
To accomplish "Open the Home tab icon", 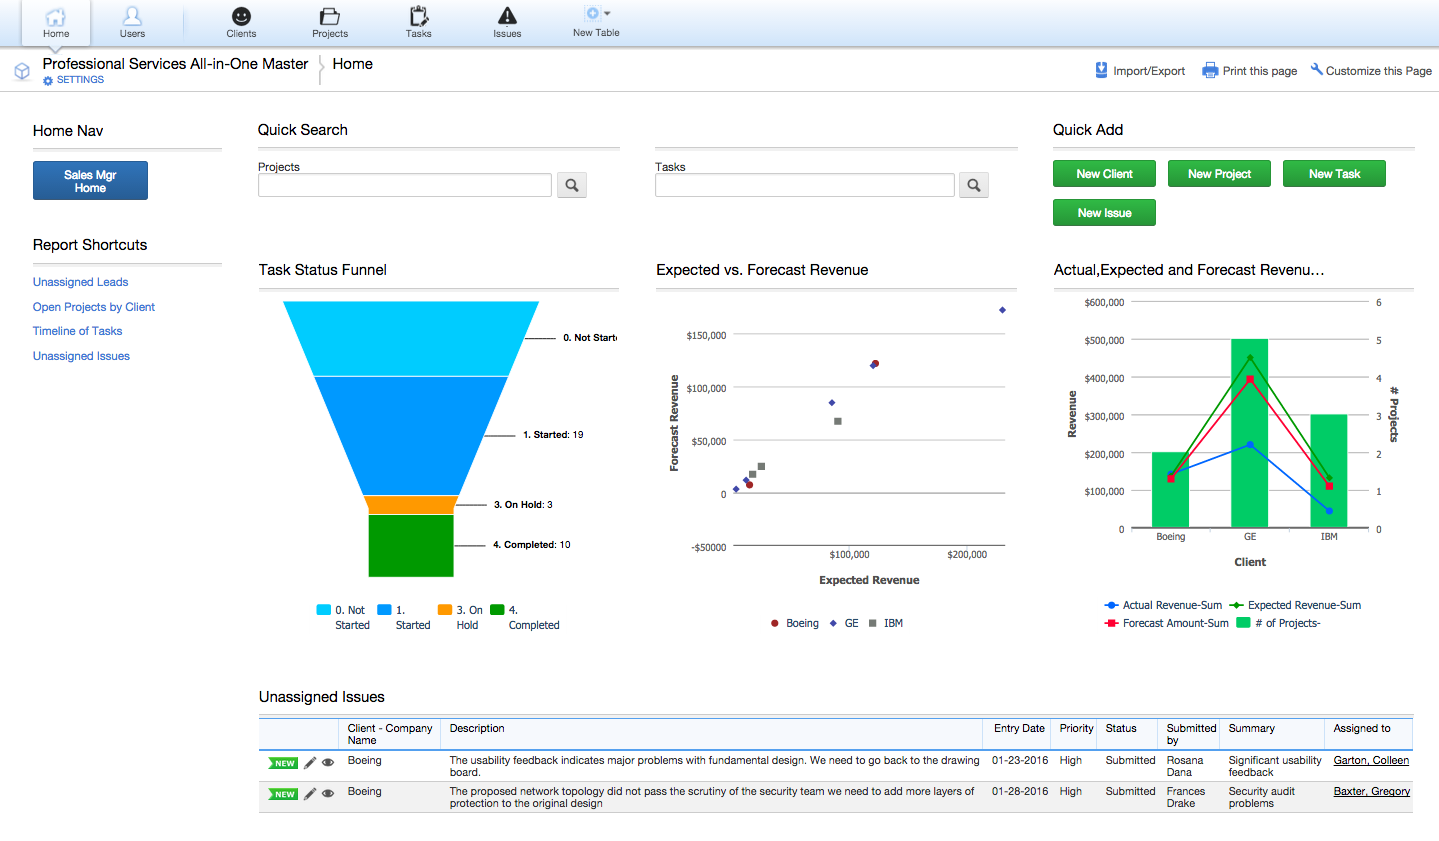I will click(56, 17).
